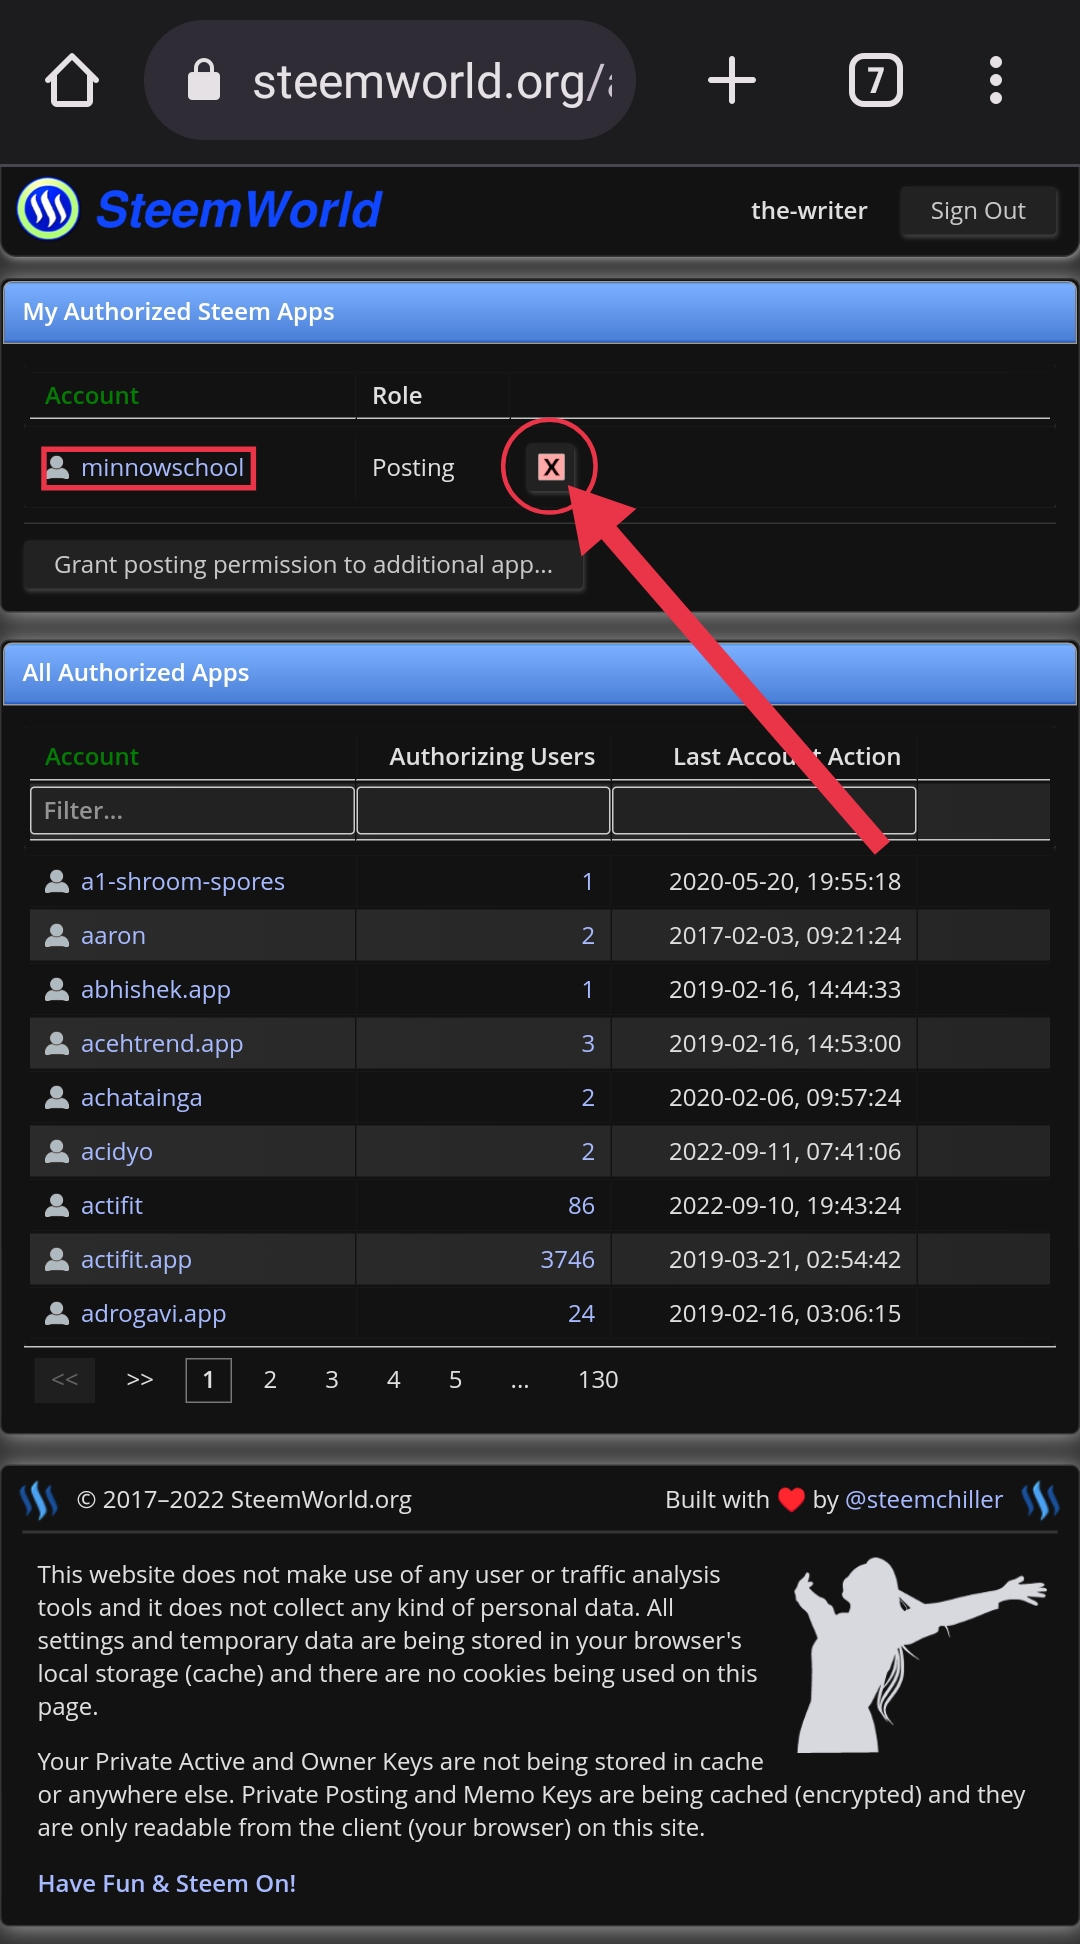This screenshot has height=1944, width=1080.
Task: Click the user icon beside acehtrend.app
Action: (57, 1043)
